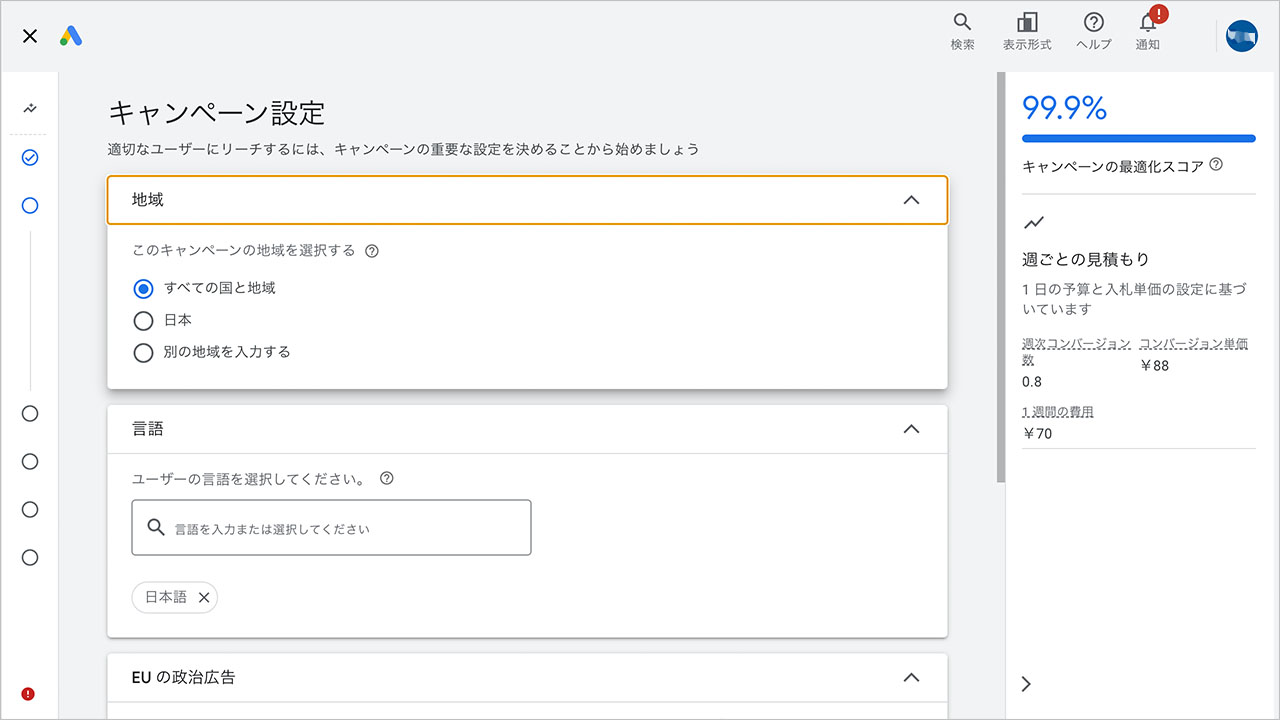Select the completed checkmark step in sidebar
This screenshot has width=1280, height=720.
pyautogui.click(x=30, y=157)
